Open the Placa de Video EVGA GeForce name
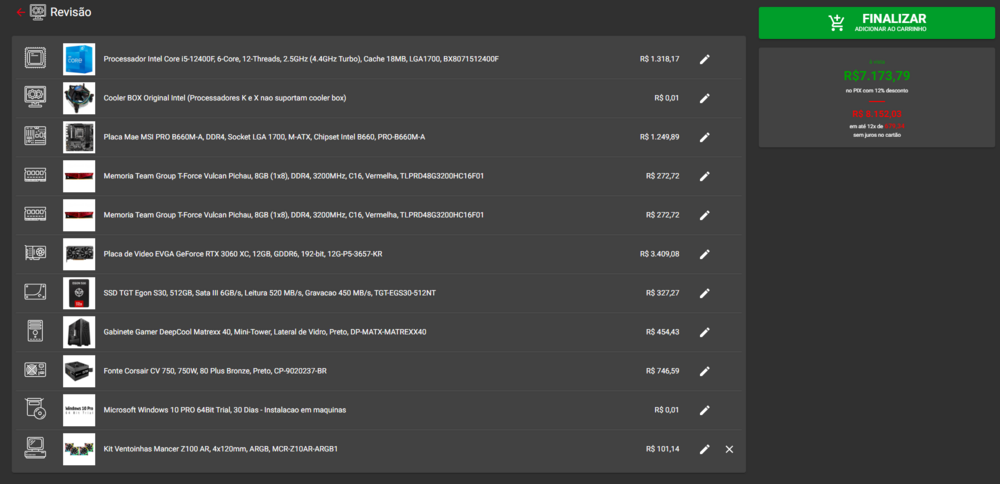This screenshot has width=1000, height=484. point(243,254)
